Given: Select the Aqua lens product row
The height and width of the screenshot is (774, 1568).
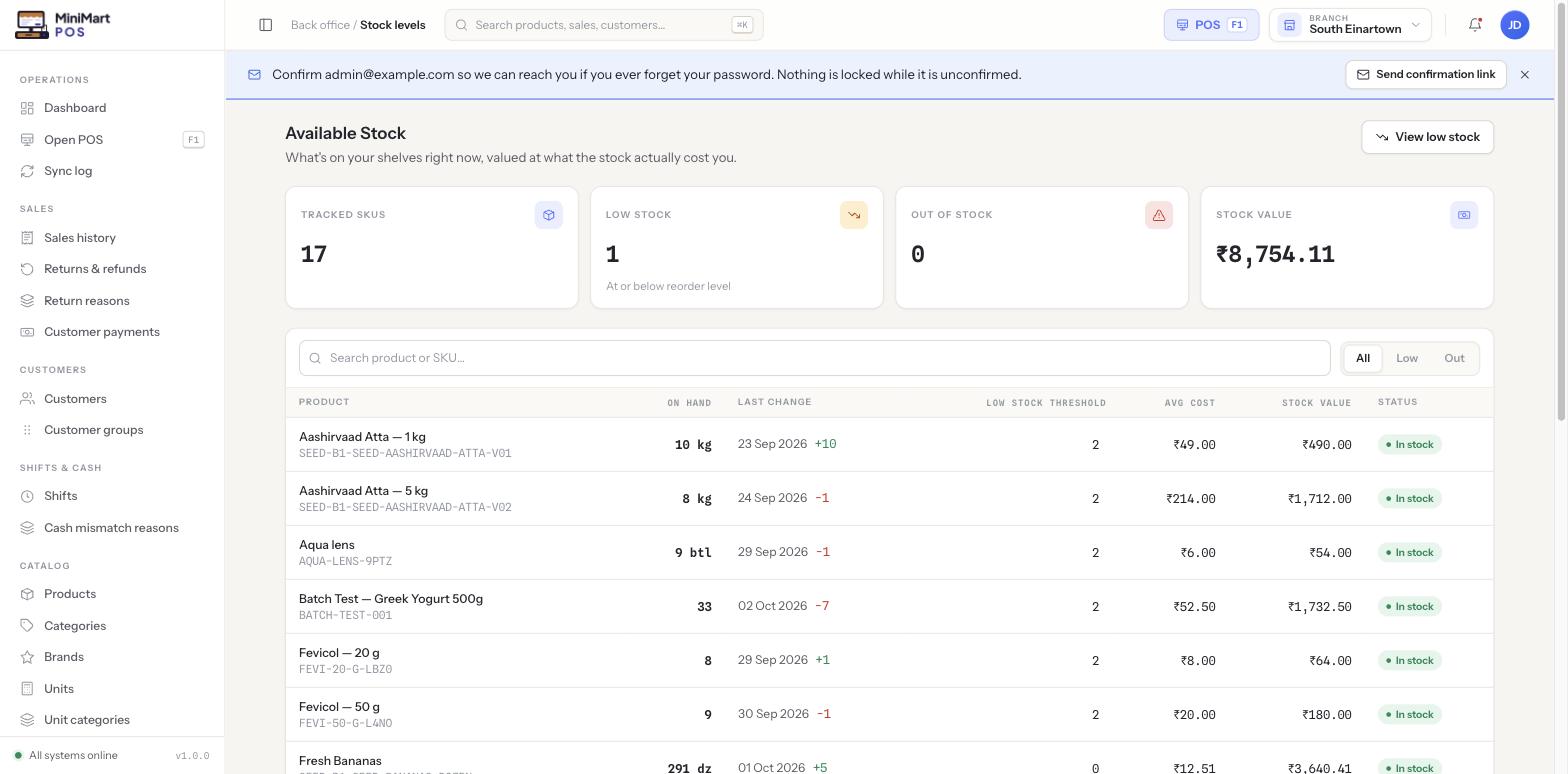Looking at the screenshot, I should click(889, 553).
